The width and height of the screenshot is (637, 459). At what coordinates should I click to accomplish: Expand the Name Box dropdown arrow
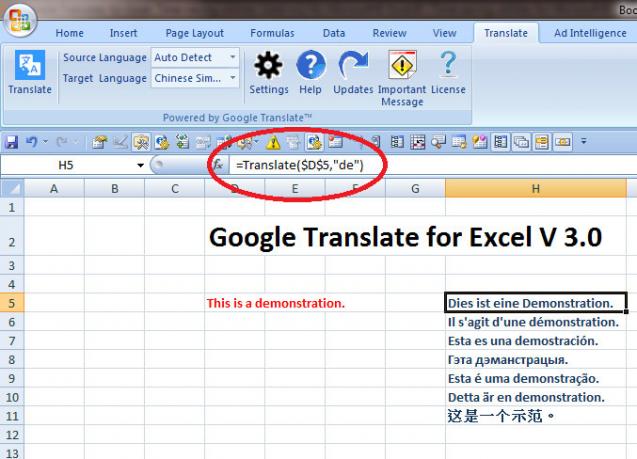click(x=140, y=165)
